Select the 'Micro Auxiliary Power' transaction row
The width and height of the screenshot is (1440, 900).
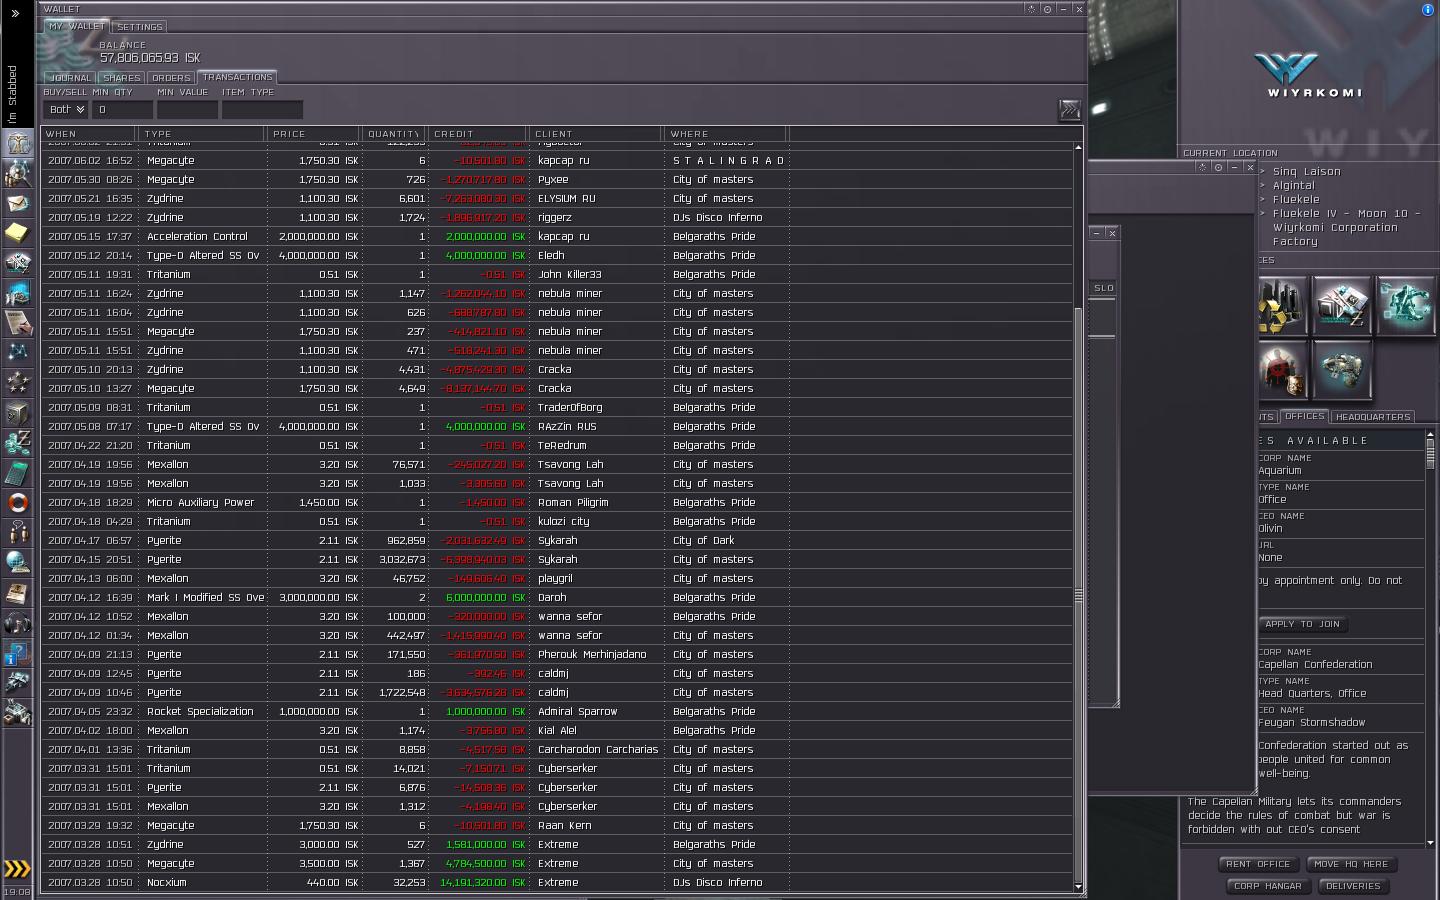557,502
